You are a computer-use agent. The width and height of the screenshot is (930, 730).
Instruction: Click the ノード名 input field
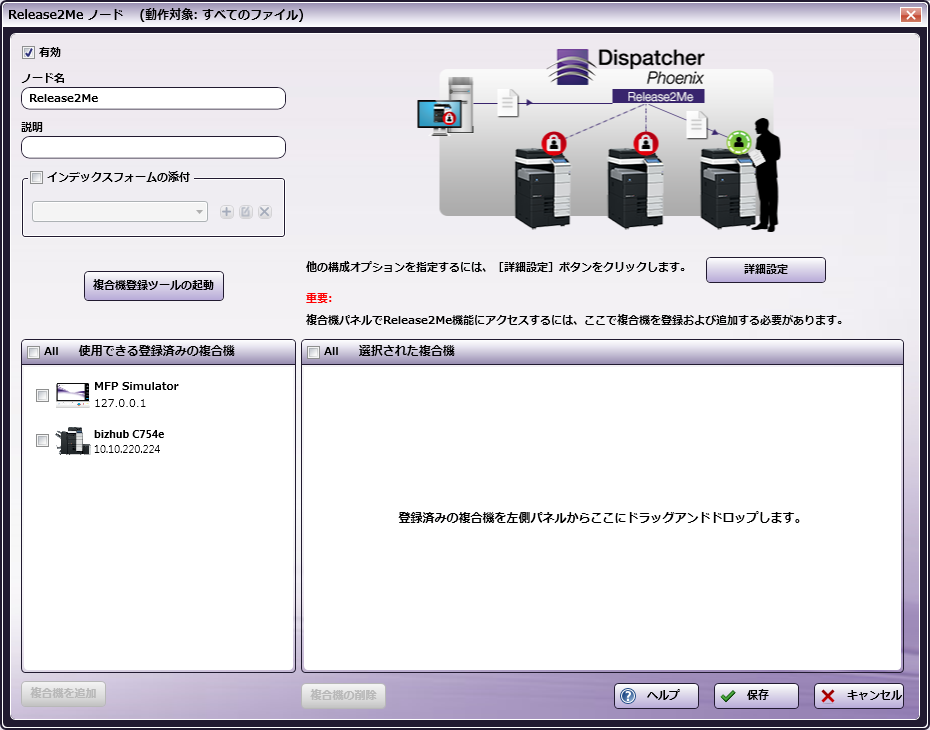154,98
